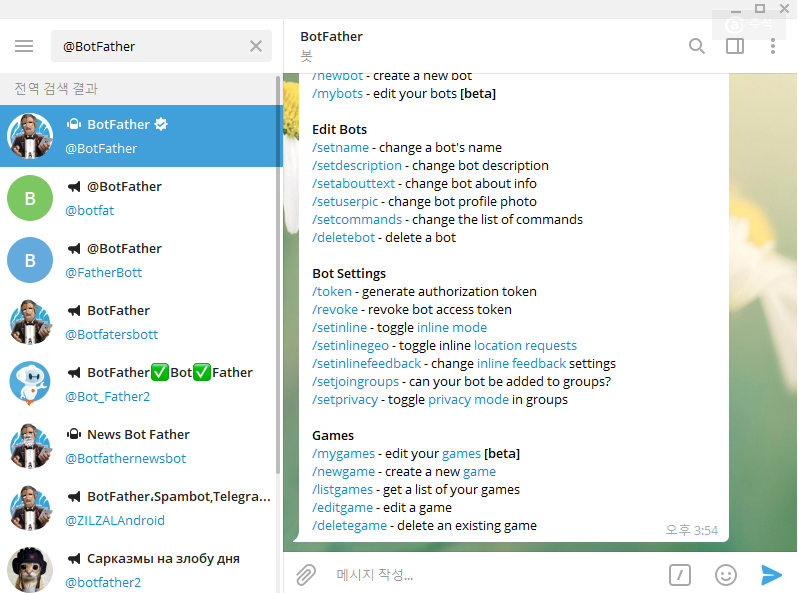Click the /setinlinefeedback command link
The width and height of the screenshot is (799, 593).
366,364
